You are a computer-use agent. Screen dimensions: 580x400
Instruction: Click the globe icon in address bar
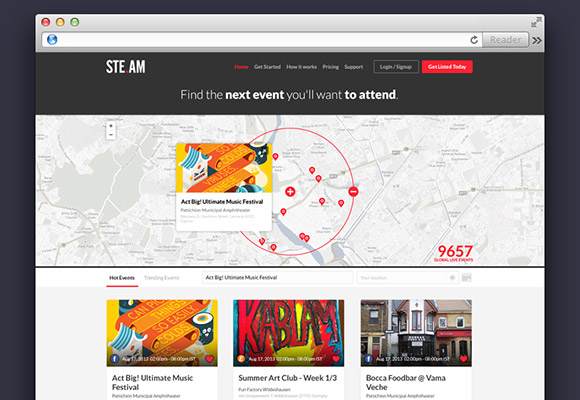tap(52, 40)
